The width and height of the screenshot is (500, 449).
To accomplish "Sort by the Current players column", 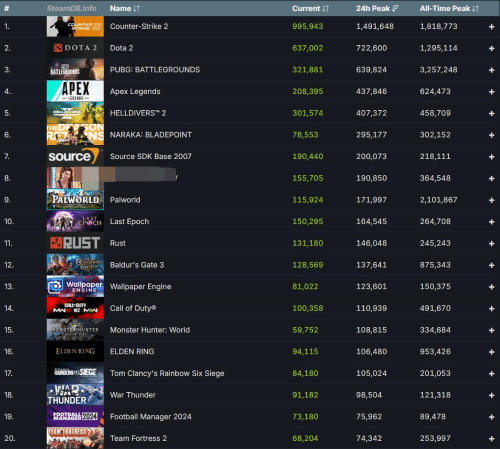I will (x=310, y=8).
